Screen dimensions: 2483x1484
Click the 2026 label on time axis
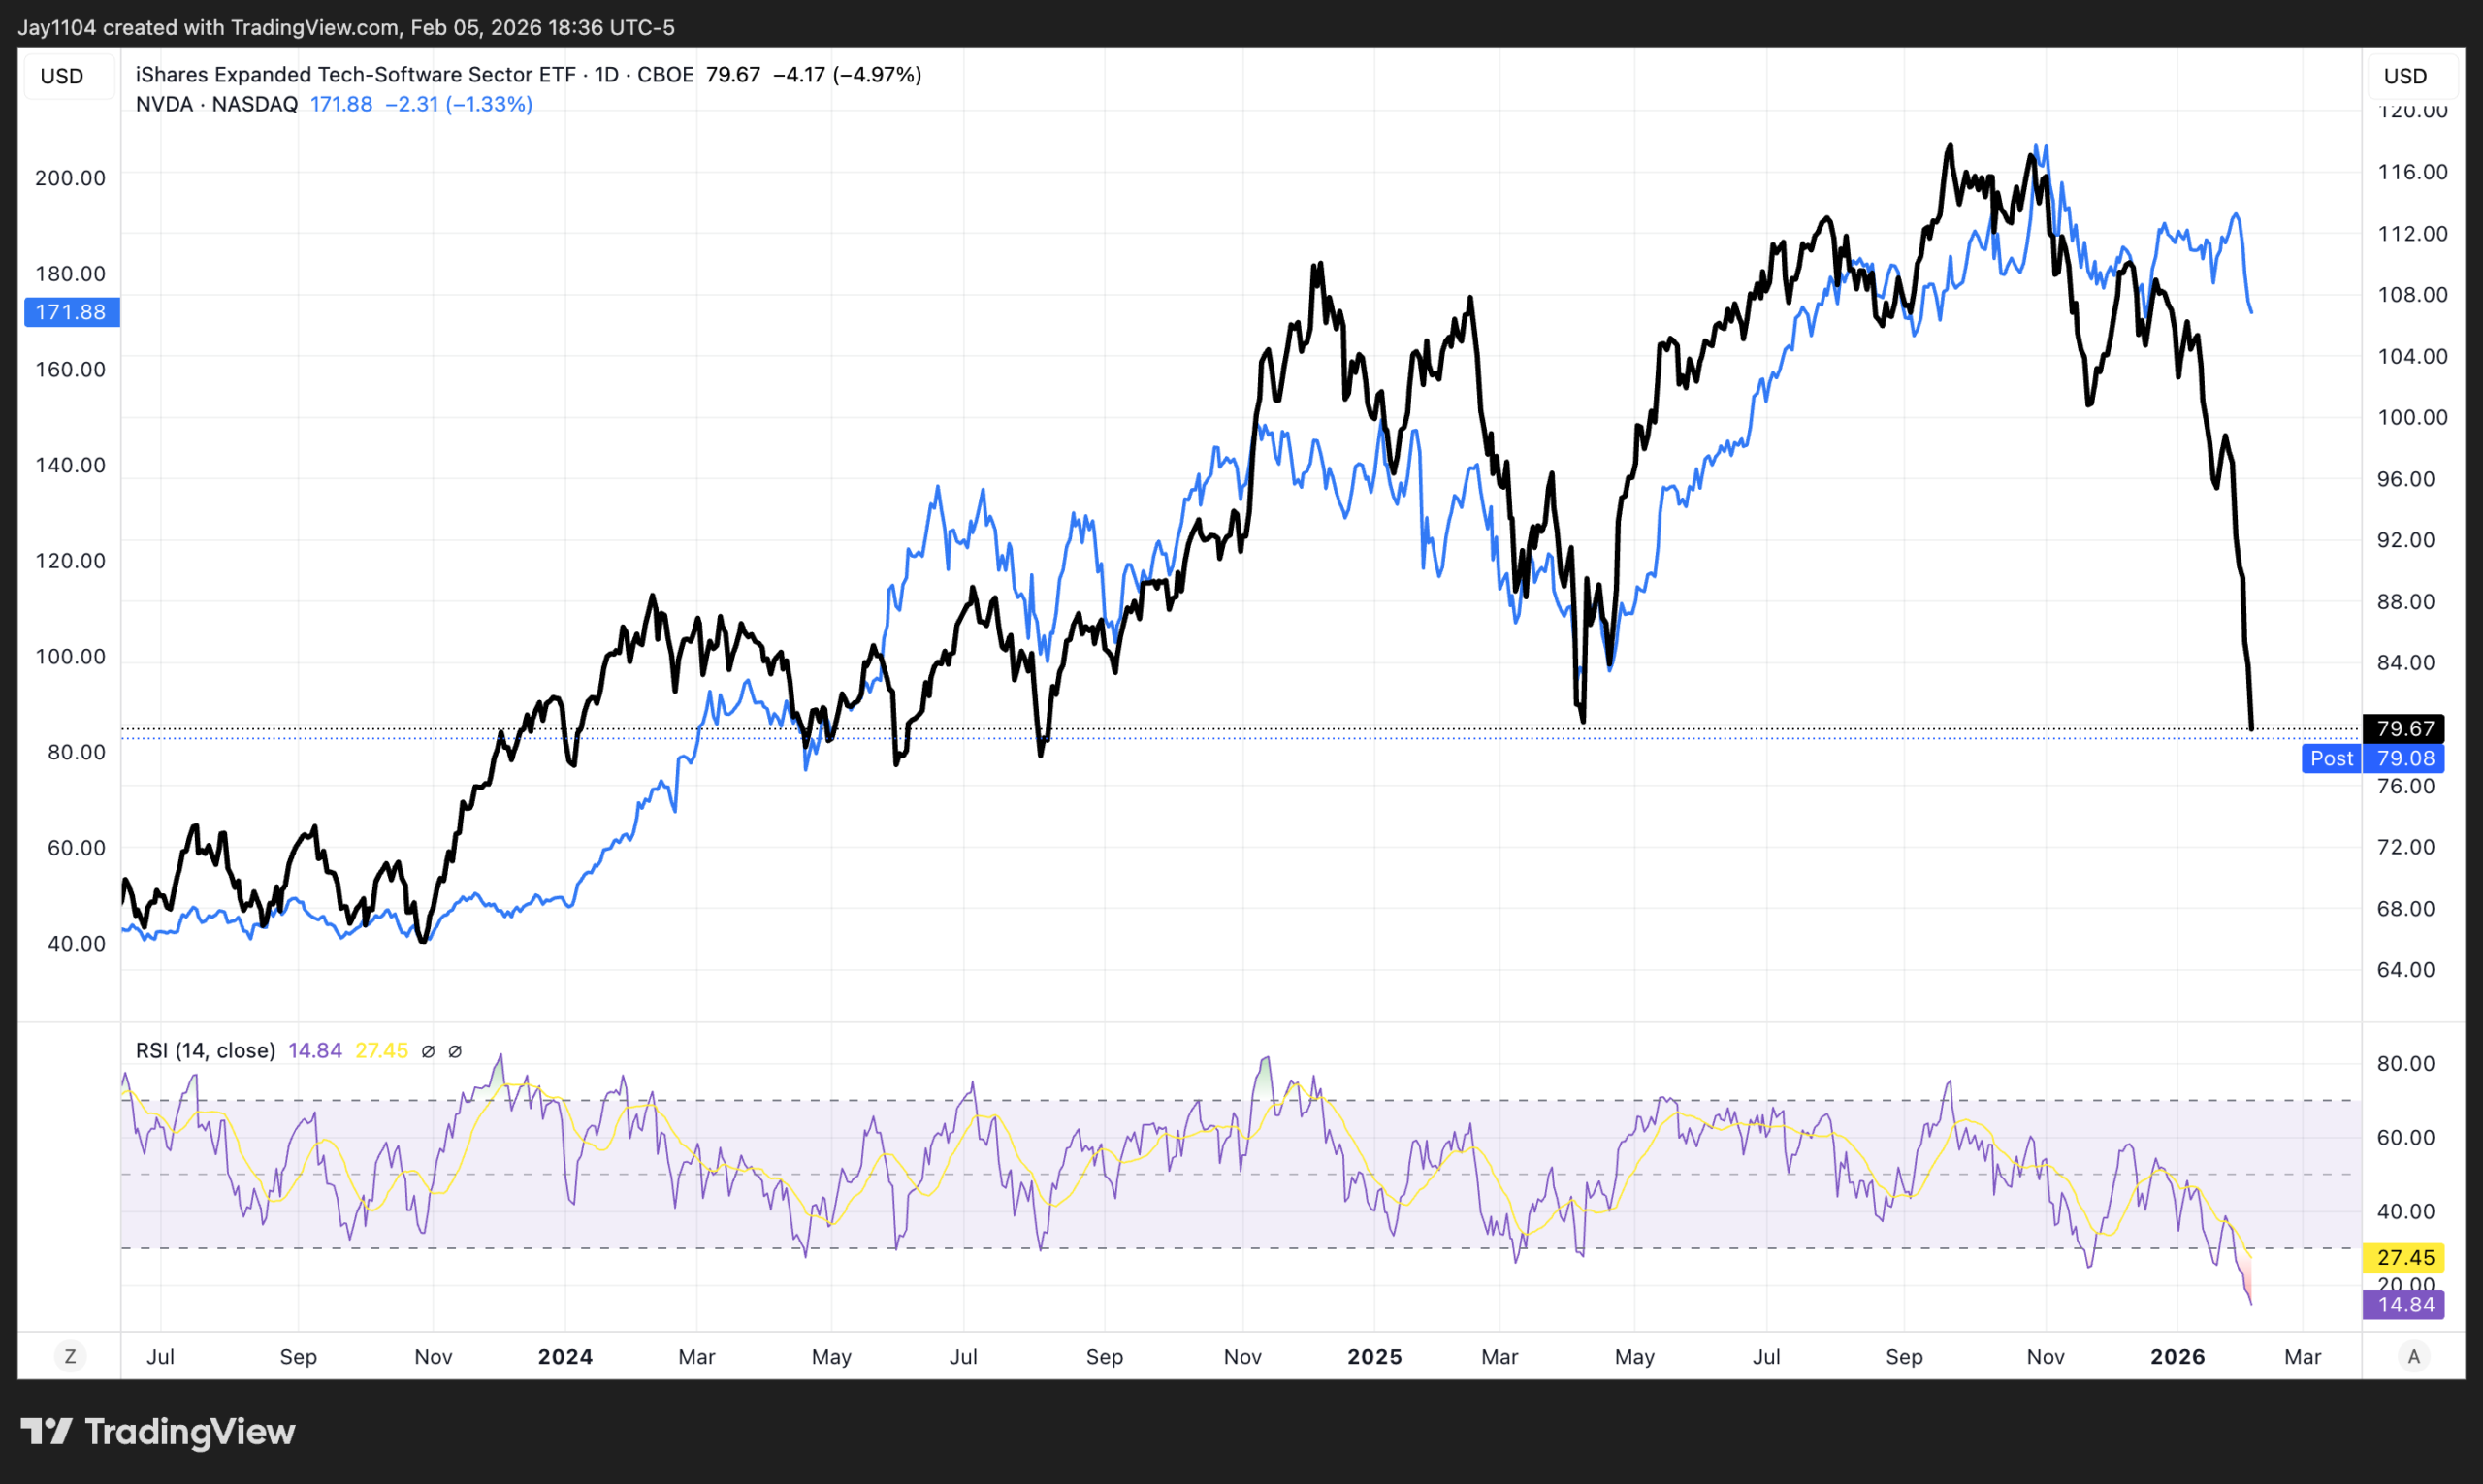[2177, 1356]
